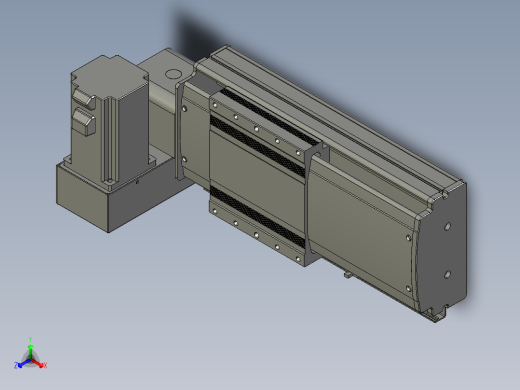Select the lower connector plug on the motor
The width and height of the screenshot is (520, 390).
click(84, 123)
